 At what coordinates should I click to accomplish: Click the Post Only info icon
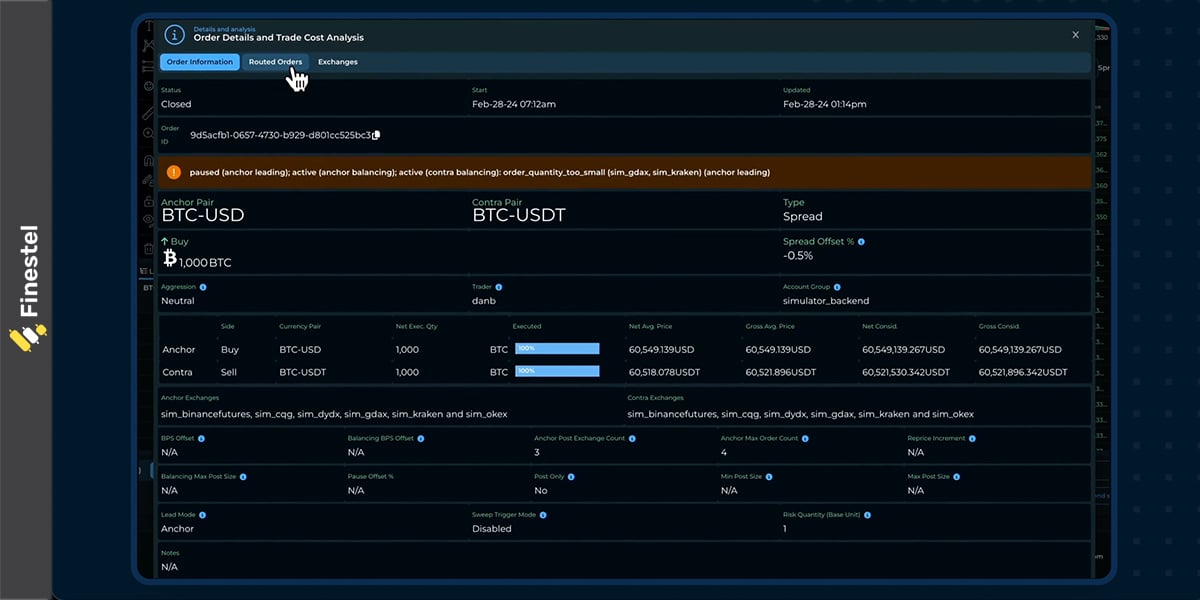(x=571, y=476)
